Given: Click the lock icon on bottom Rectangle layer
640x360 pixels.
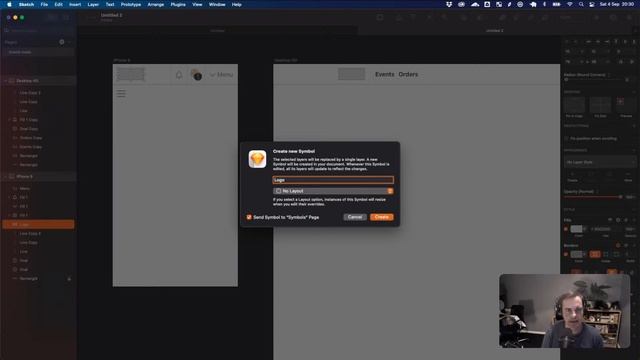Looking at the screenshot, I should click(x=69, y=278).
